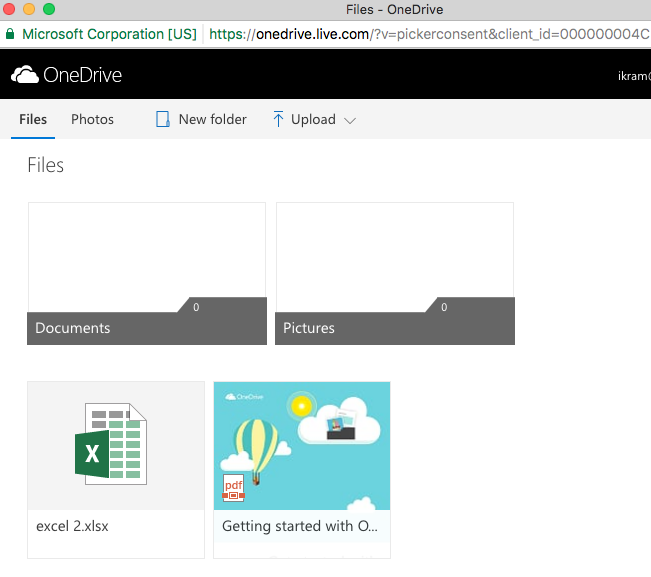Click the red pdf badge icon

[234, 489]
